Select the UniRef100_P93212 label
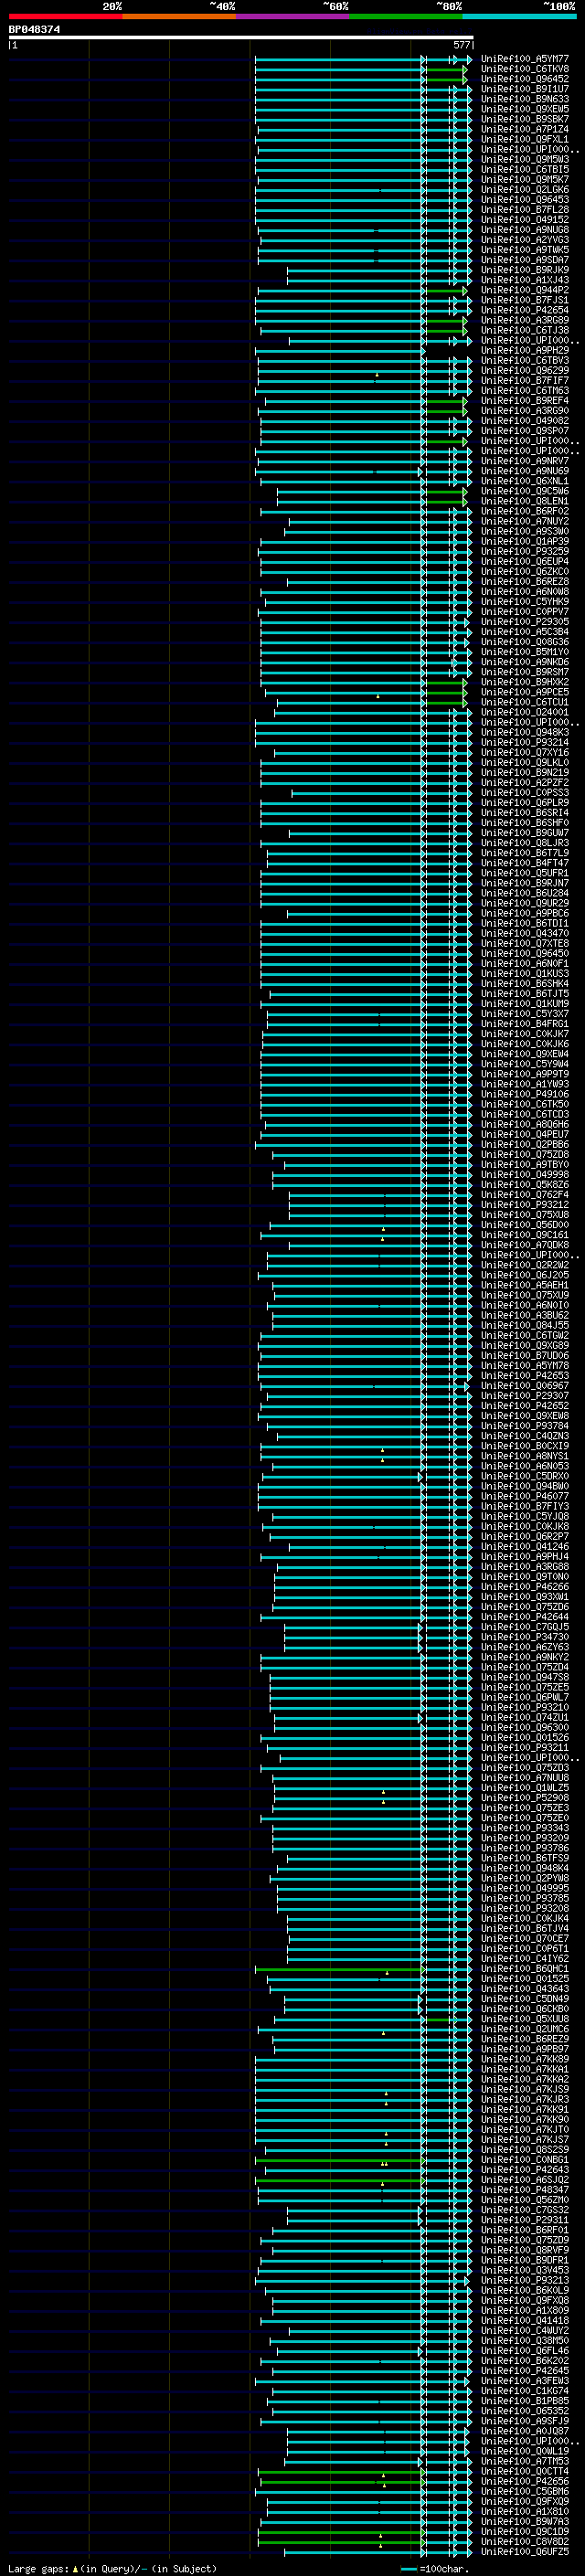 pyautogui.click(x=525, y=1205)
